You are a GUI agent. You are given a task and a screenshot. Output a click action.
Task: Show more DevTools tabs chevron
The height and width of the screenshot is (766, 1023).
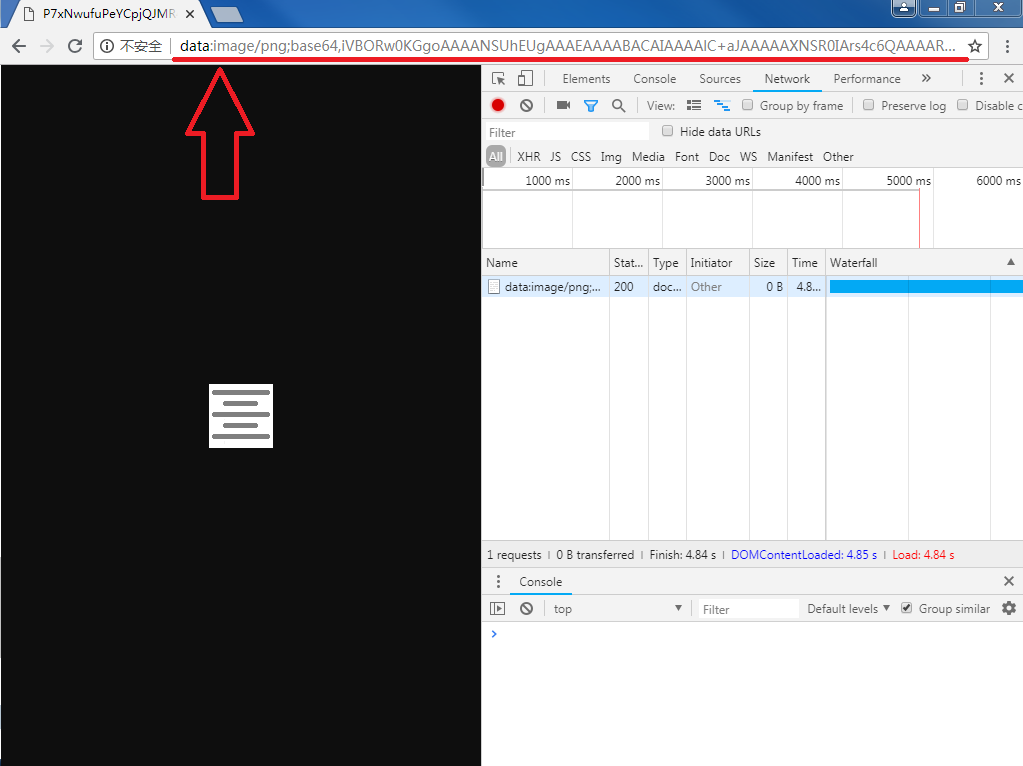click(x=926, y=79)
